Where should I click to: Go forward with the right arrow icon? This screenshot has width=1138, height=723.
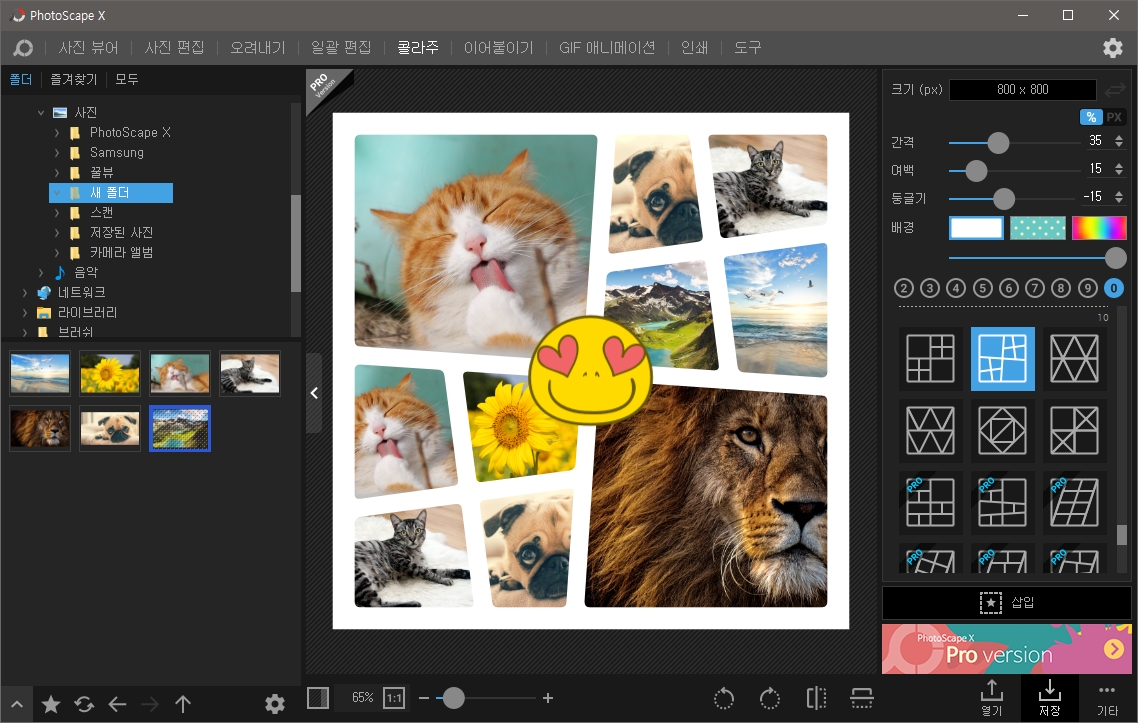[150, 704]
